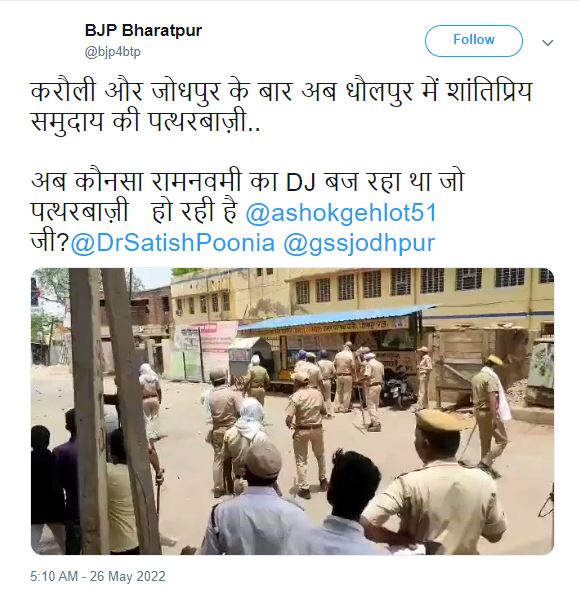The width and height of the screenshot is (580, 594).
Task: Open the 5:10 AM - 26 May 2022 timestamp
Action: pos(98,576)
